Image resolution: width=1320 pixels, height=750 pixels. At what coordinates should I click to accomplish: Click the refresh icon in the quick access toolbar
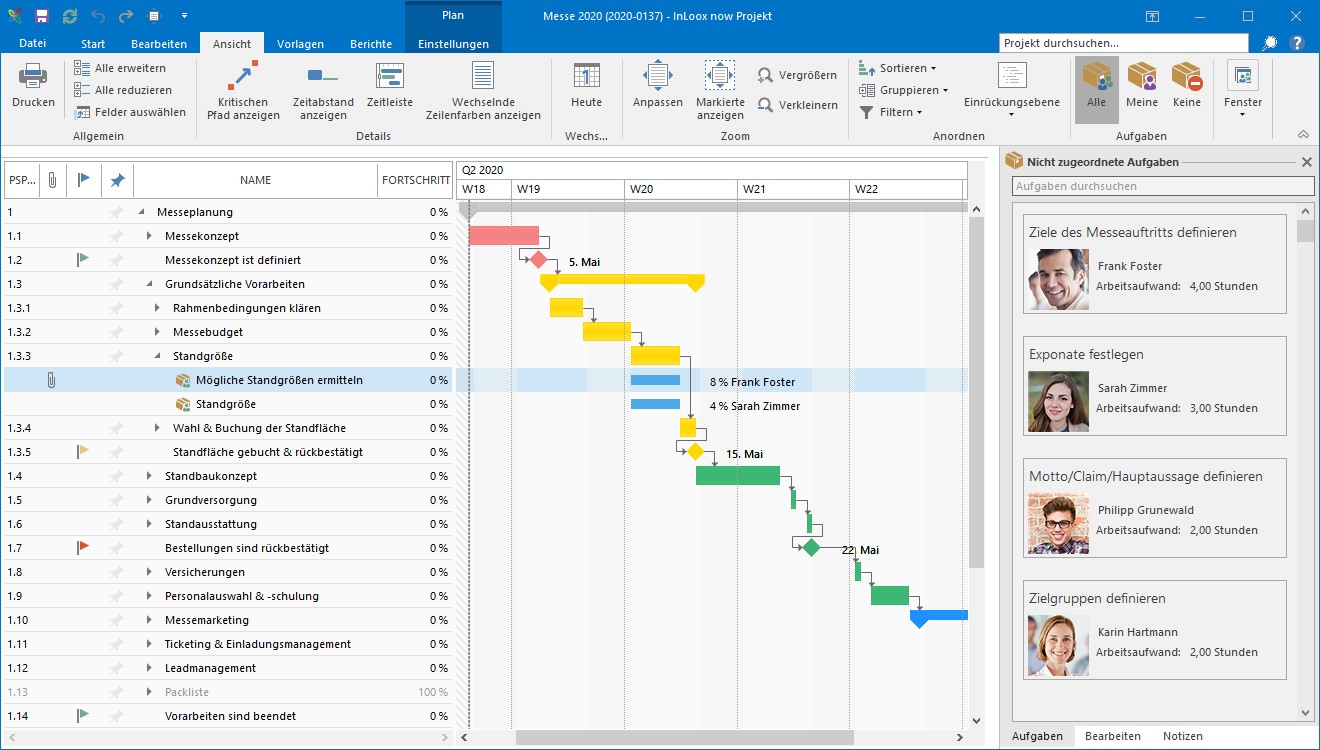70,16
